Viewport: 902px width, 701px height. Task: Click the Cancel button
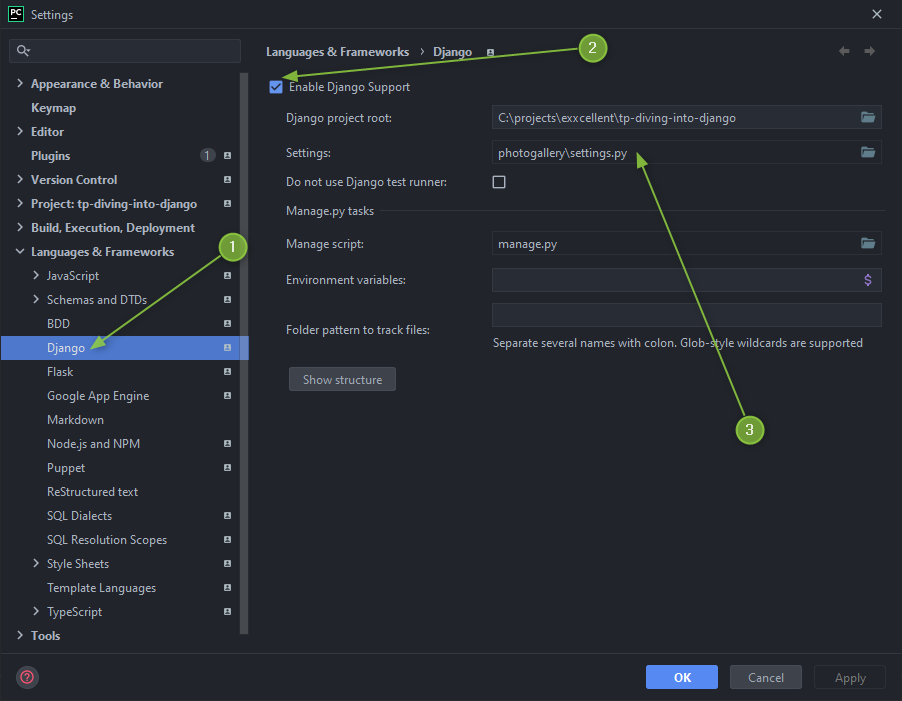pos(766,677)
